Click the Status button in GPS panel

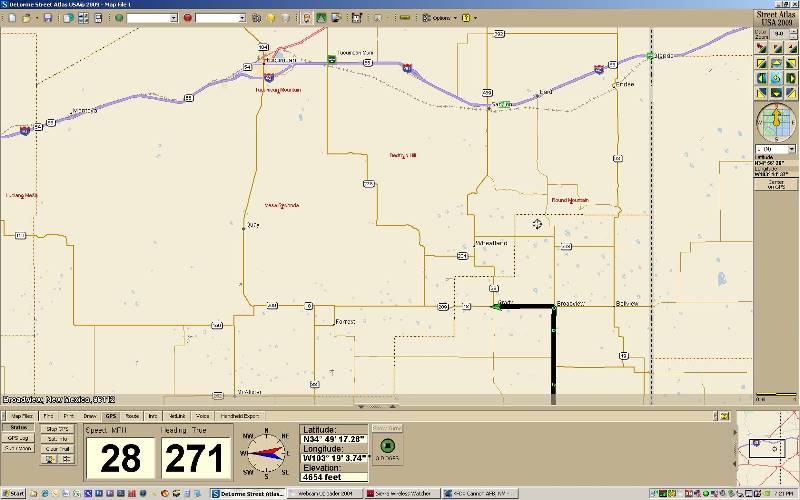click(x=19, y=428)
